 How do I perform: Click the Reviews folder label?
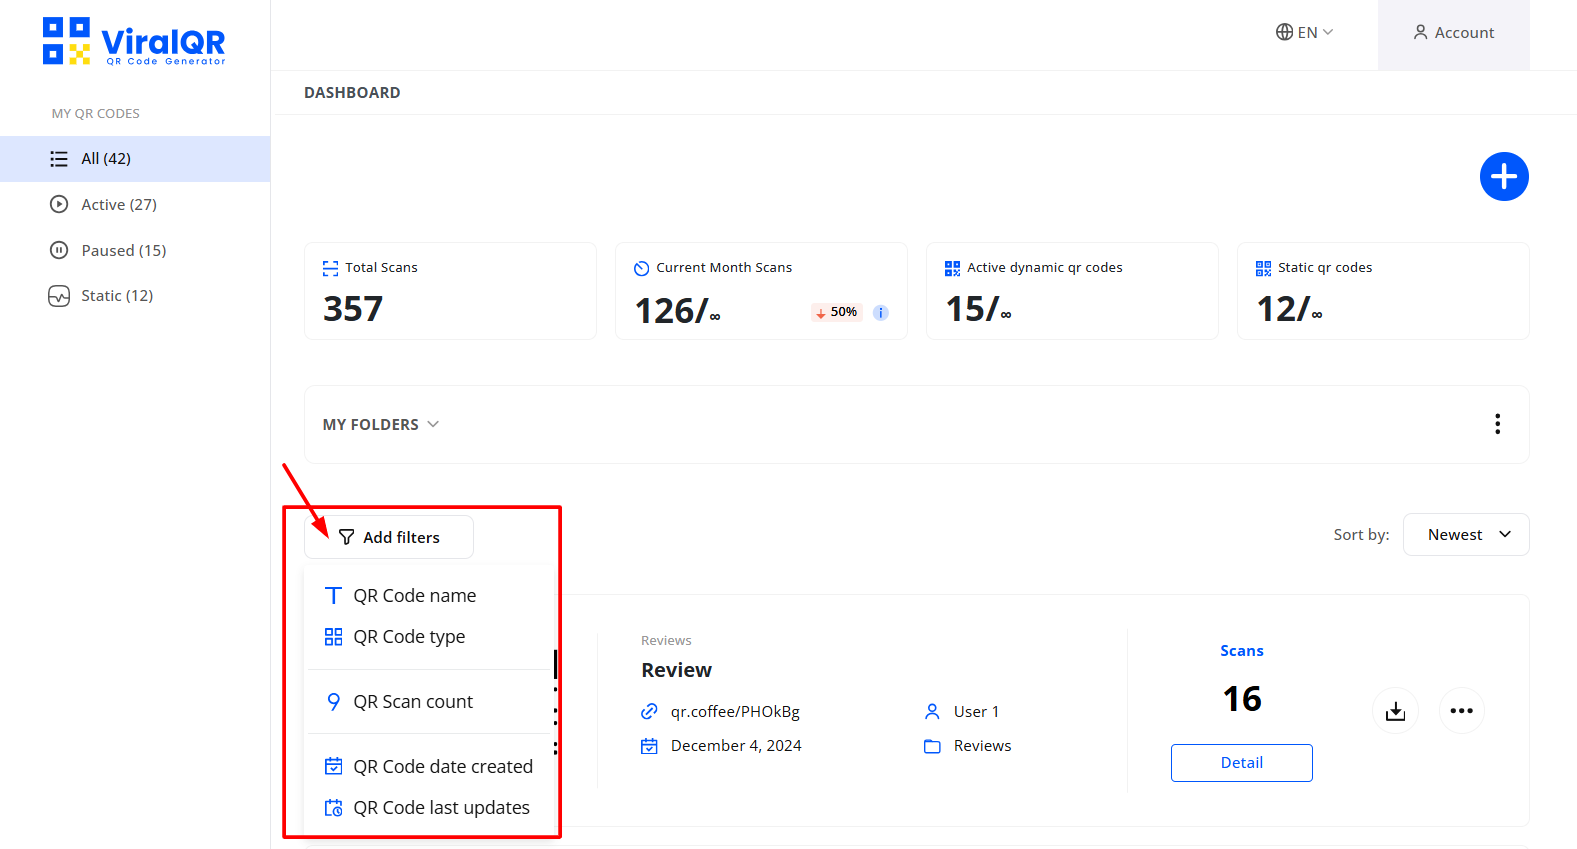coord(982,746)
